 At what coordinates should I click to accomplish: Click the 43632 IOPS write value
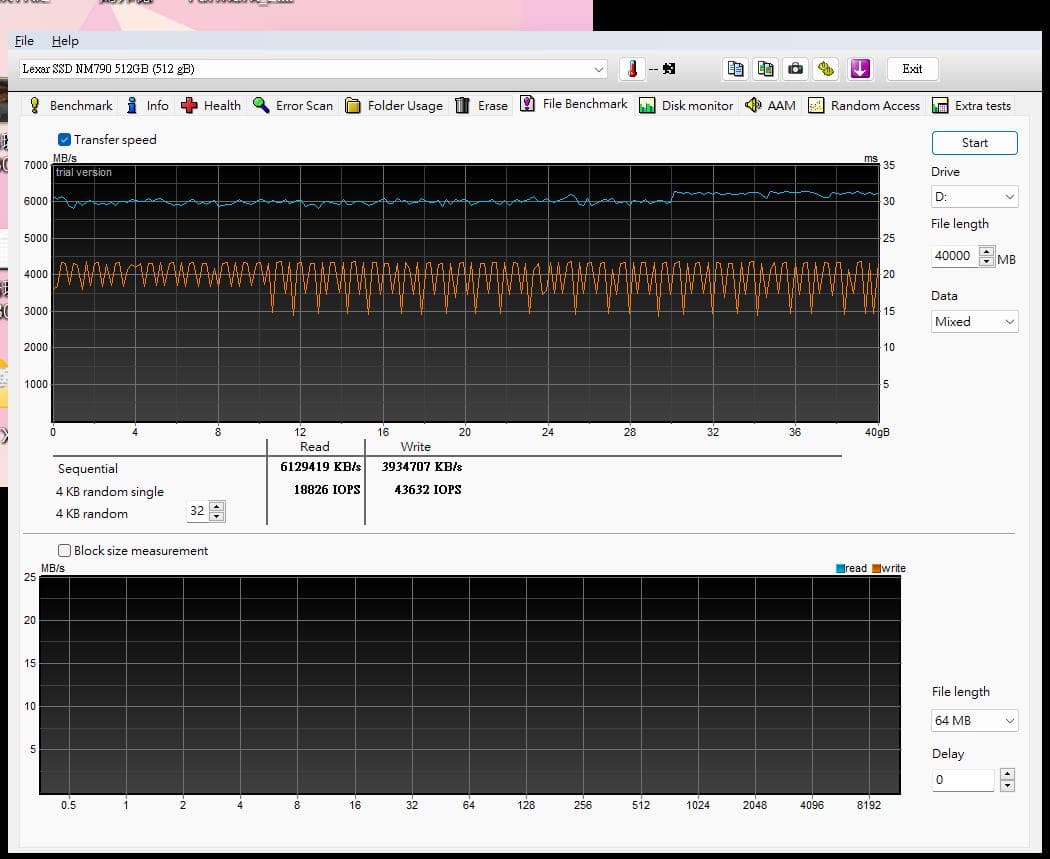point(428,489)
